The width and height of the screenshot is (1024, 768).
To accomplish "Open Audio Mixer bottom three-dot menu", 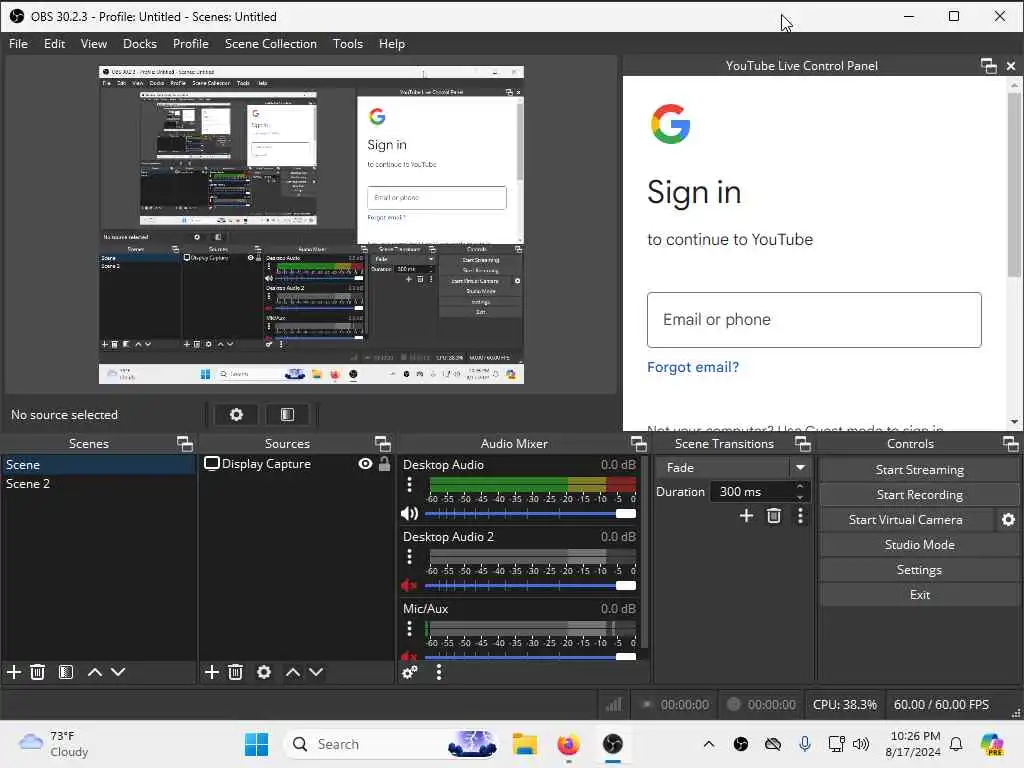I will click(439, 672).
